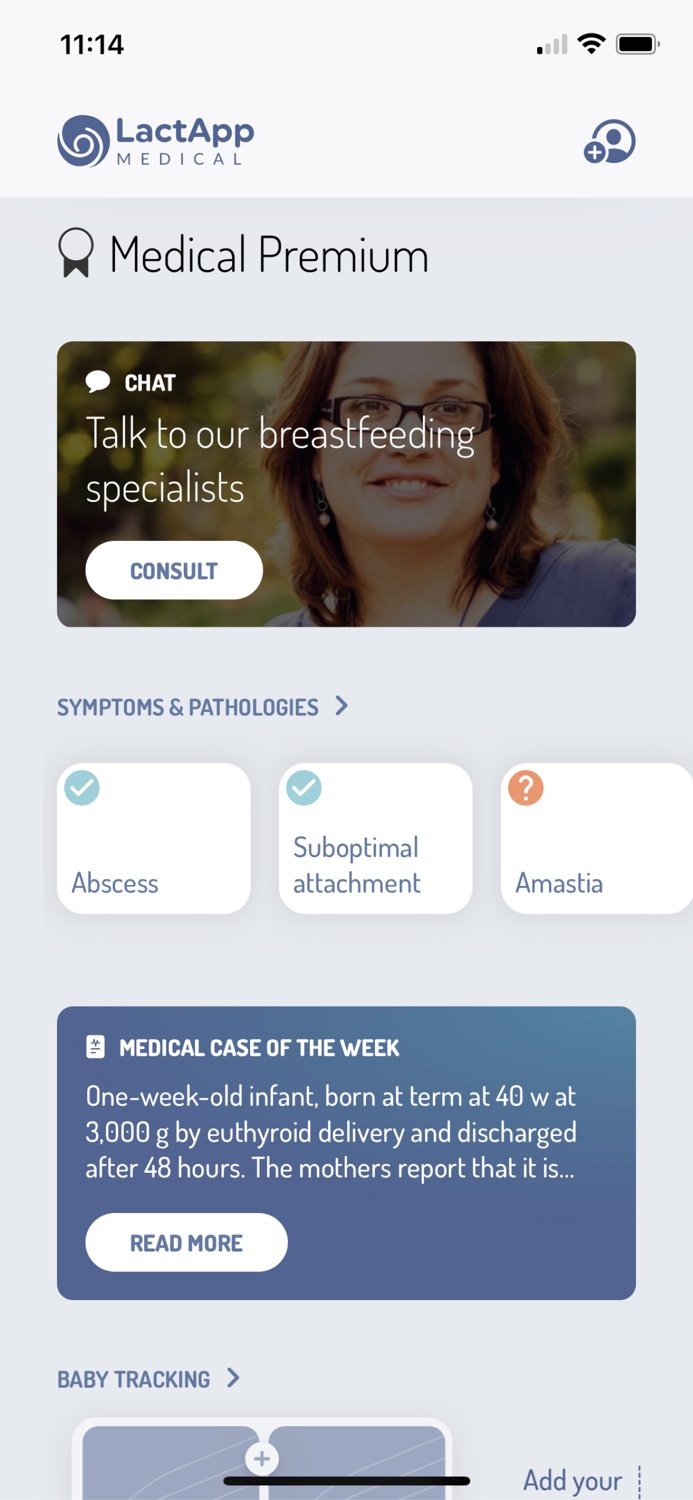
Task: Open the add-contact profile icon
Action: (609, 141)
